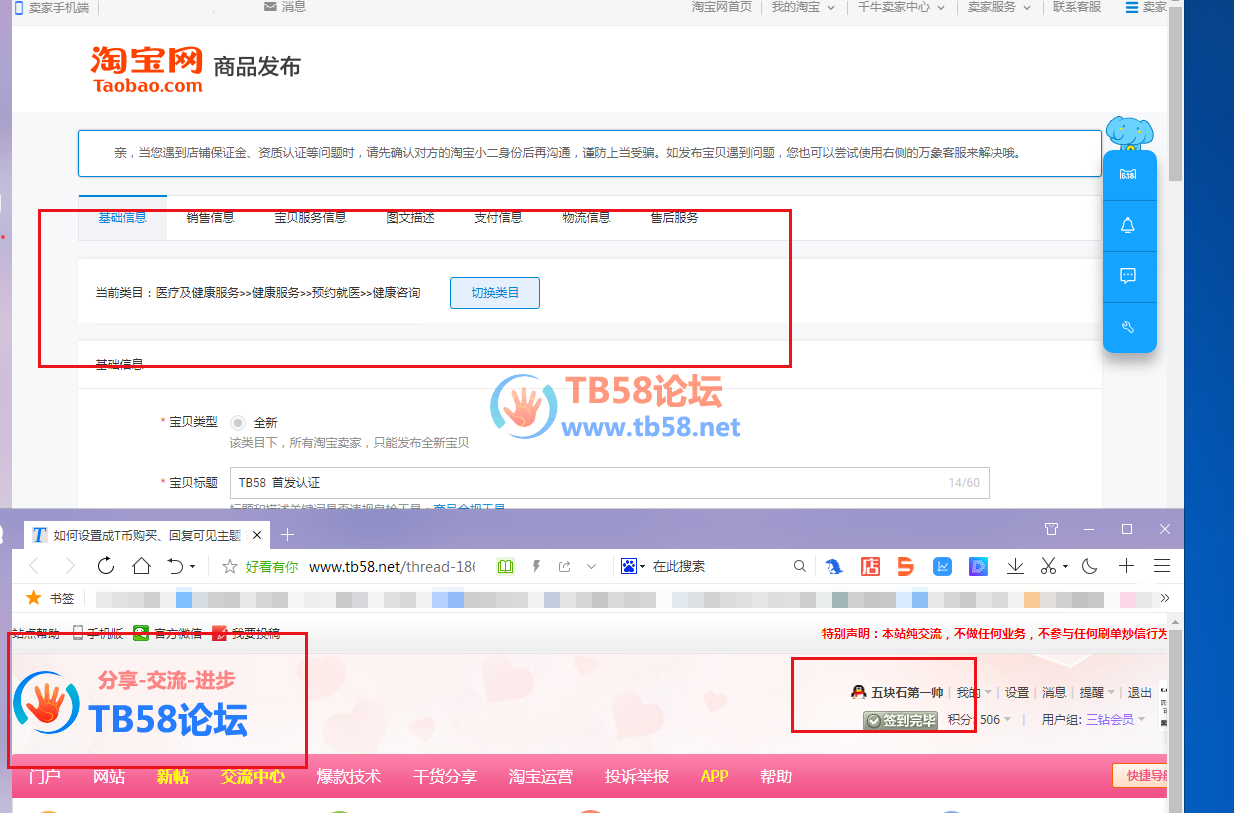This screenshot has height=813, width=1234.
Task: Click the browser skin shirt icon
Action: point(1051,529)
